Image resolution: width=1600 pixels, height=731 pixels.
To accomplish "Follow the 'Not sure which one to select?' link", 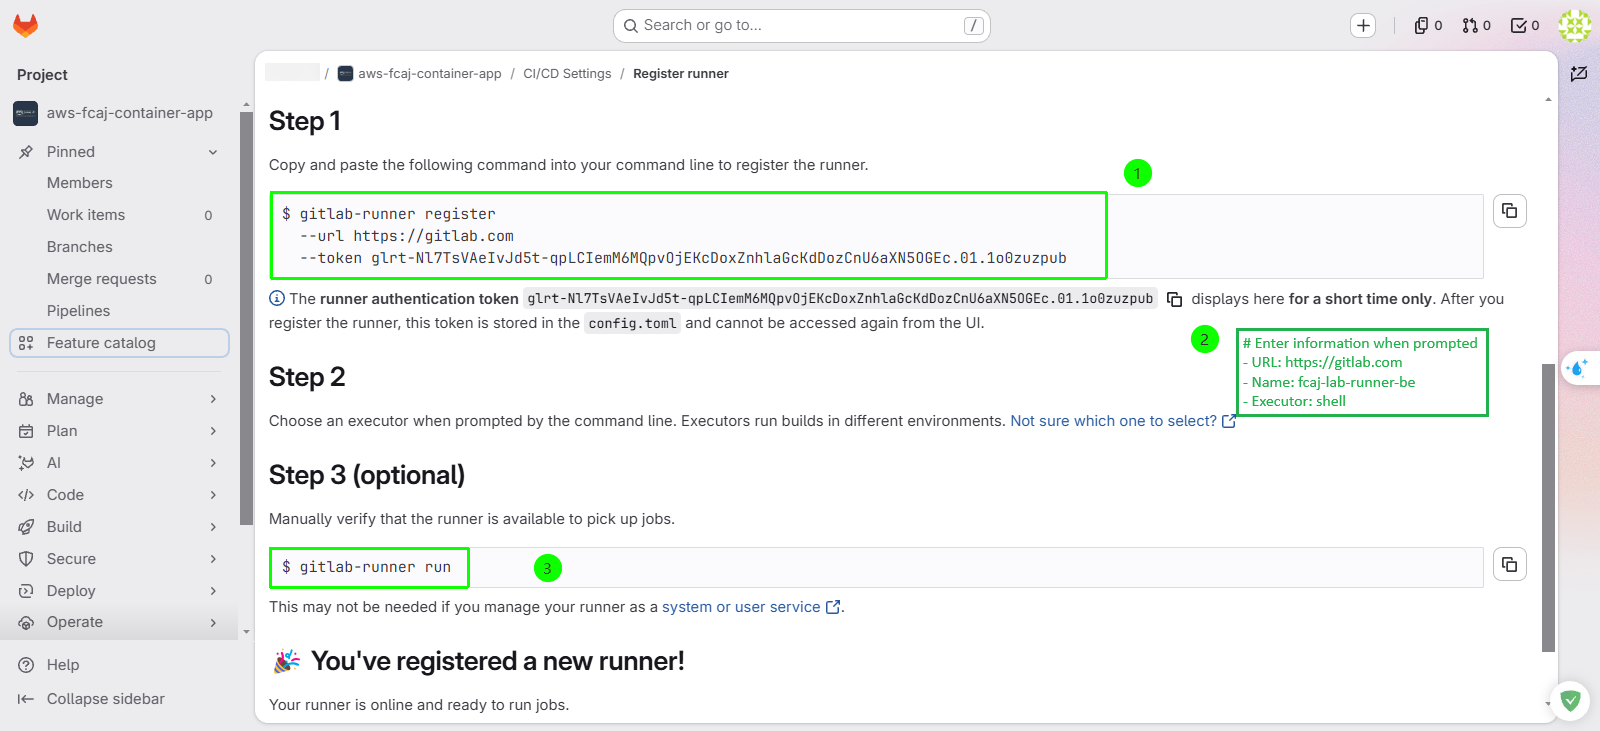I will click(1123, 421).
